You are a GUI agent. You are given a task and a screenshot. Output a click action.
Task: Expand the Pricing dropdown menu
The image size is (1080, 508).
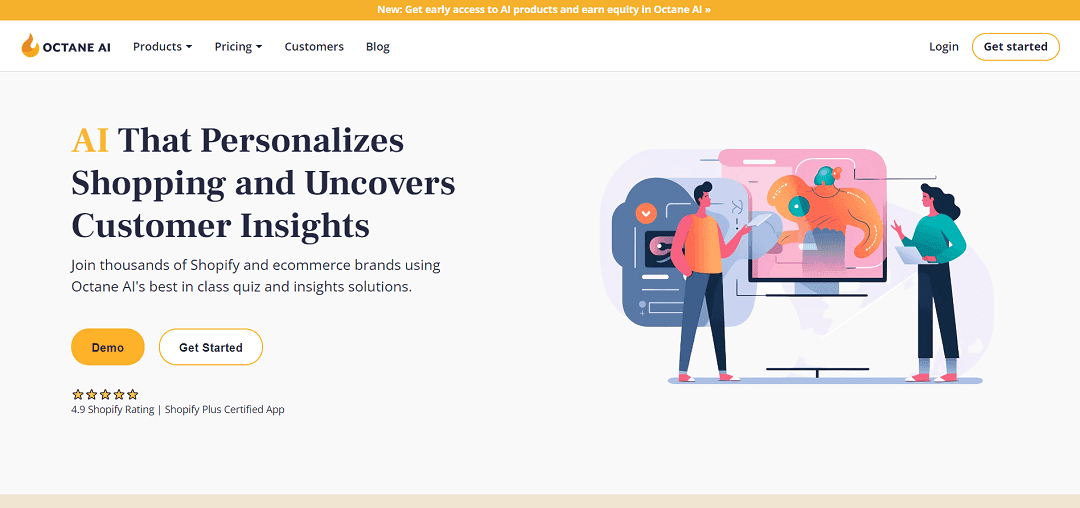point(238,47)
